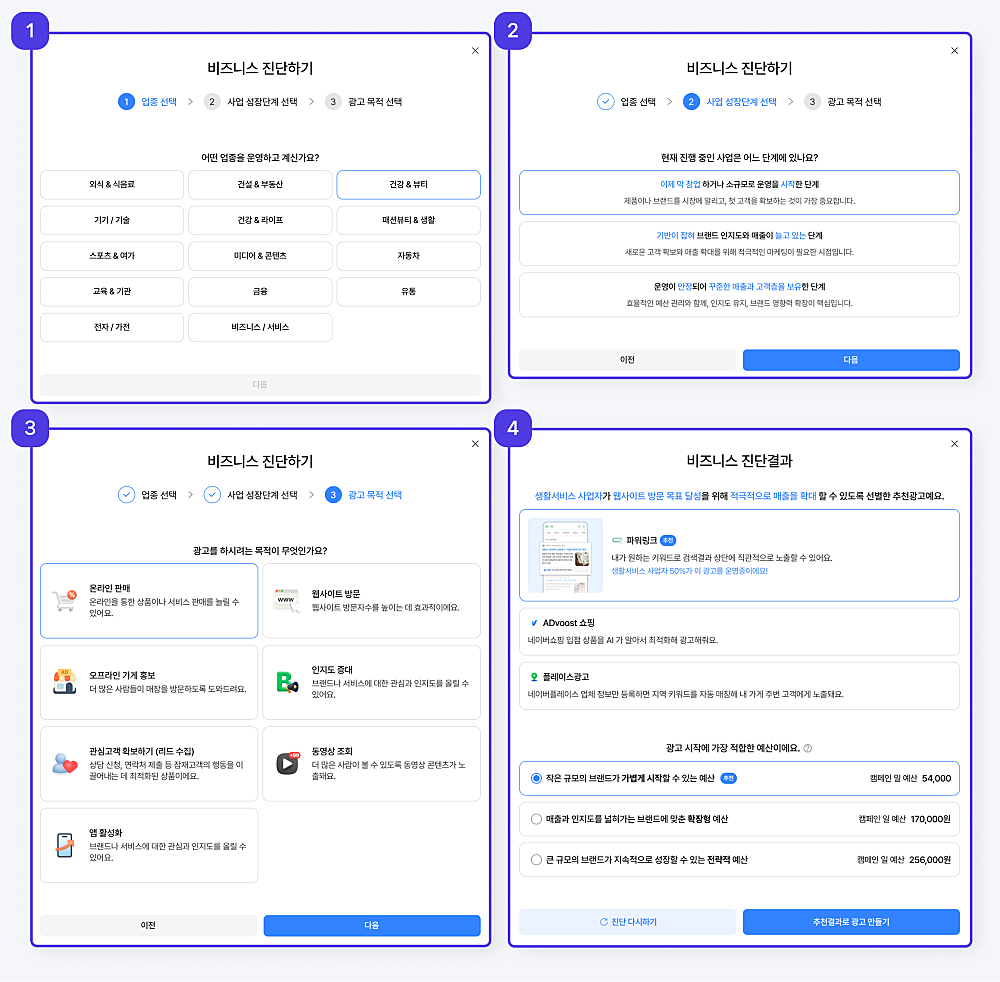Select the 170,000원 확장형 예산 radio option
The image size is (1000, 982).
point(536,819)
